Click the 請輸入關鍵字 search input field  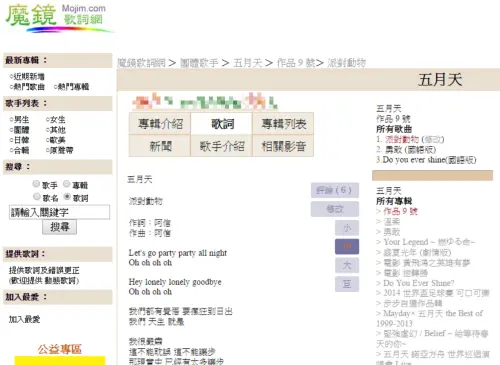pos(59,212)
